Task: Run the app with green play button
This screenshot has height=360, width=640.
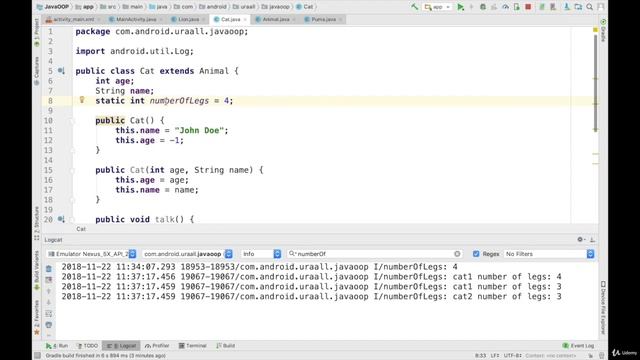Action: click(460, 7)
